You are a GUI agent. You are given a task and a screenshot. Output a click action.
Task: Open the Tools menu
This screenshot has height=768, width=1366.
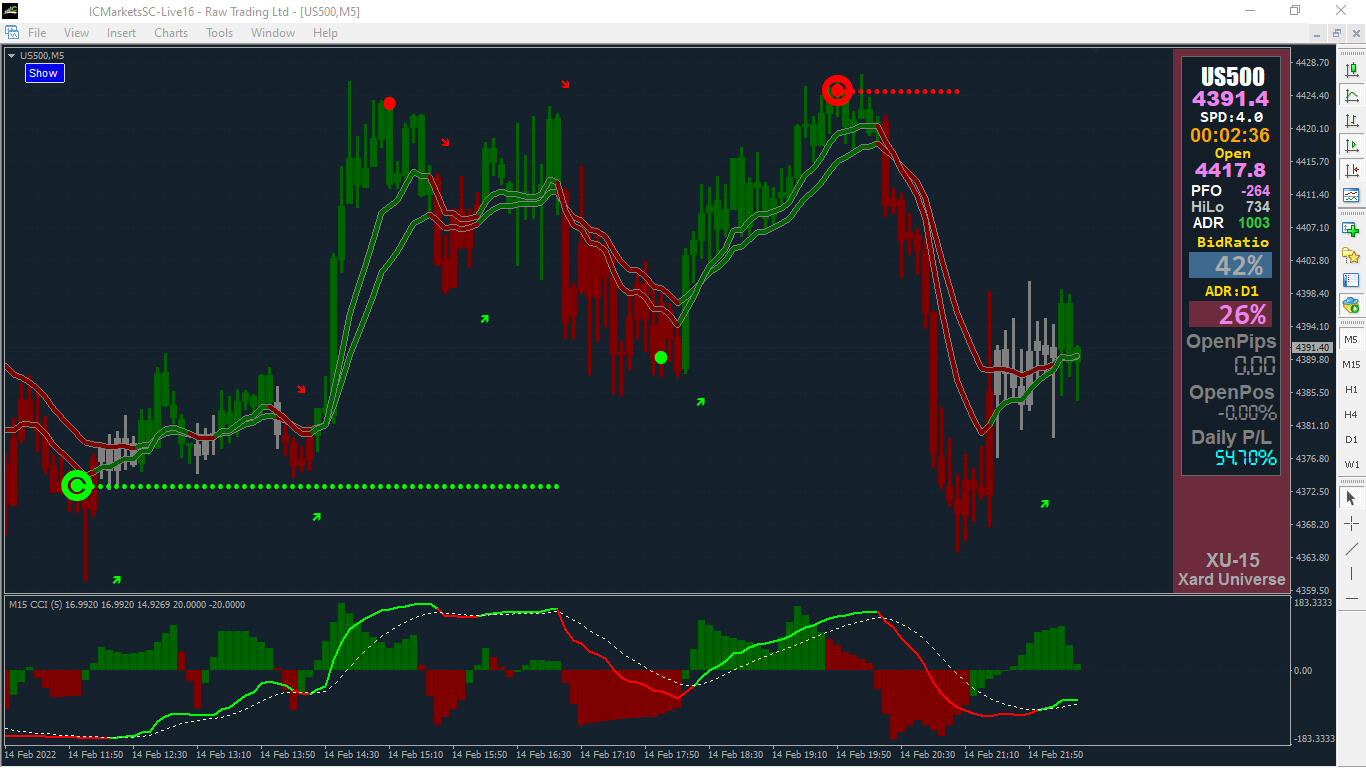pyautogui.click(x=220, y=33)
